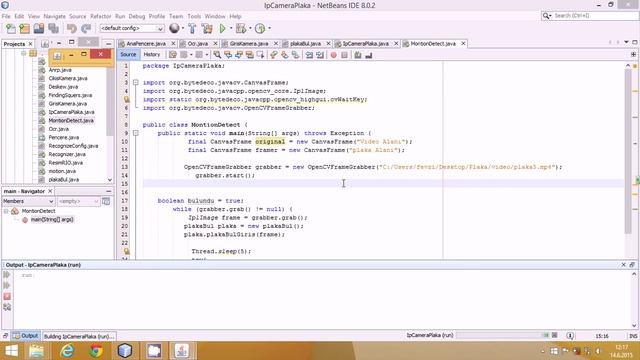This screenshot has width=640, height=360.
Task: Collapse the import block fold on line 3
Action: [136, 82]
